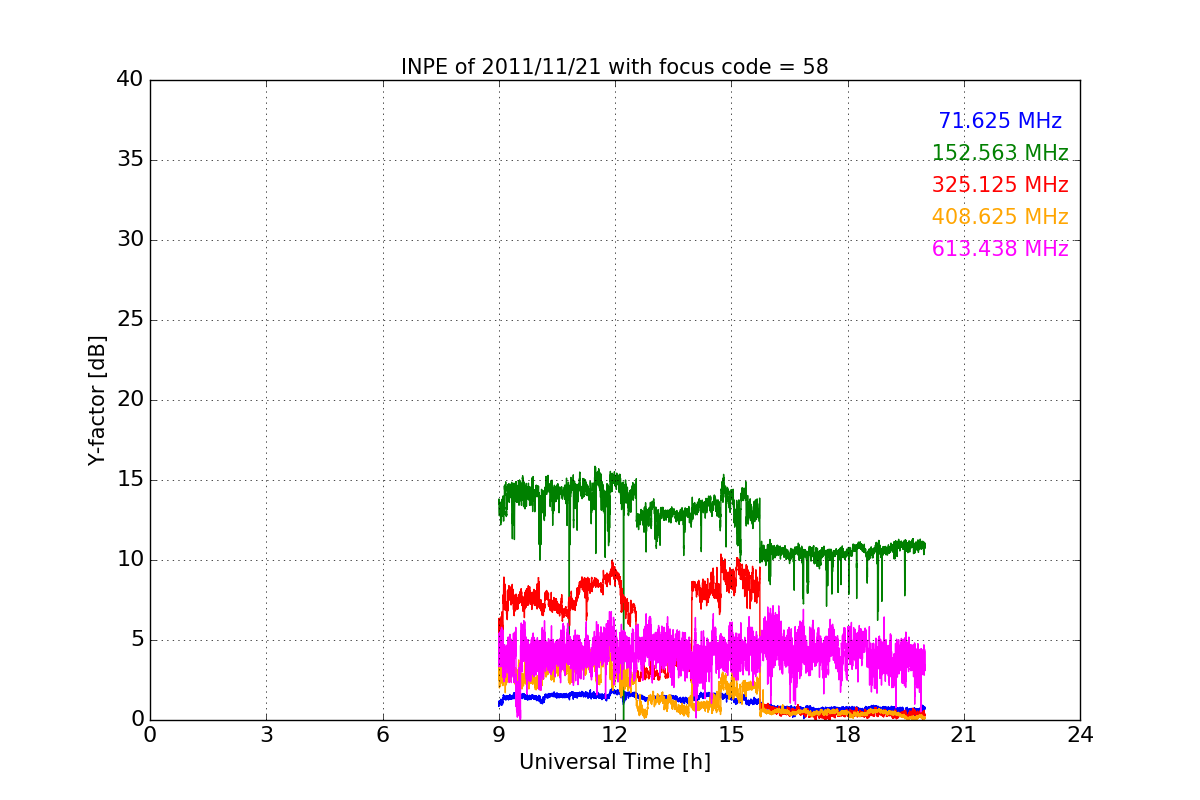Click the x-axis tick label 9
Screen dimensions: 1200x800
coord(499,735)
